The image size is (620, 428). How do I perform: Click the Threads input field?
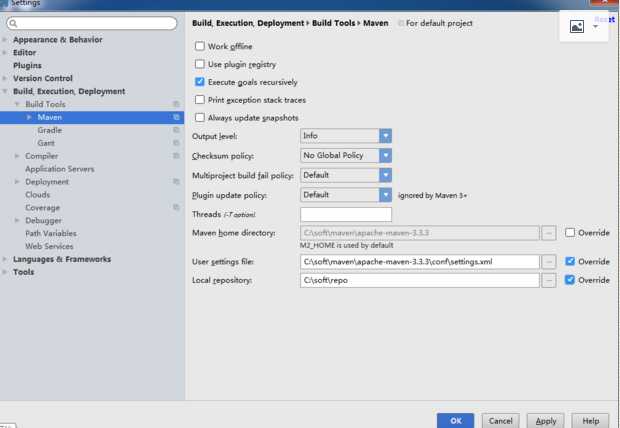(346, 214)
